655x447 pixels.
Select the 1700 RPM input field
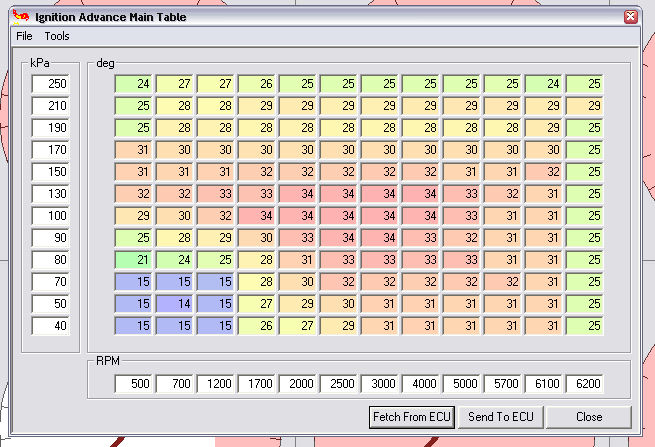click(256, 384)
